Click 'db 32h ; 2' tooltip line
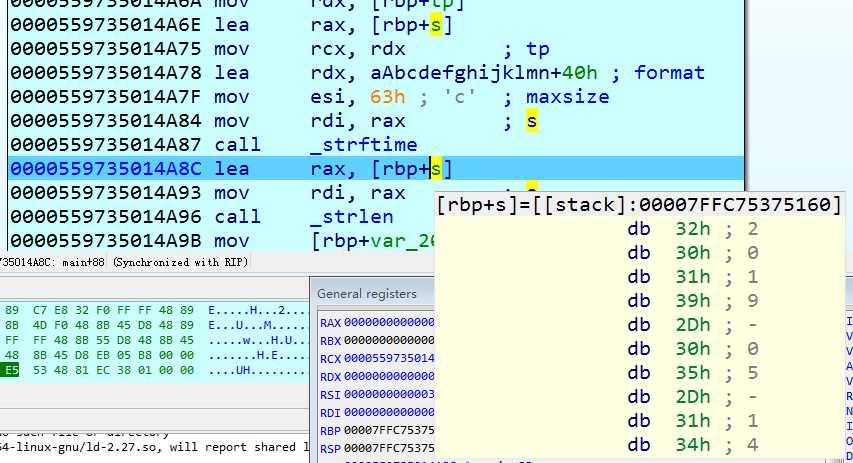 click(x=693, y=229)
